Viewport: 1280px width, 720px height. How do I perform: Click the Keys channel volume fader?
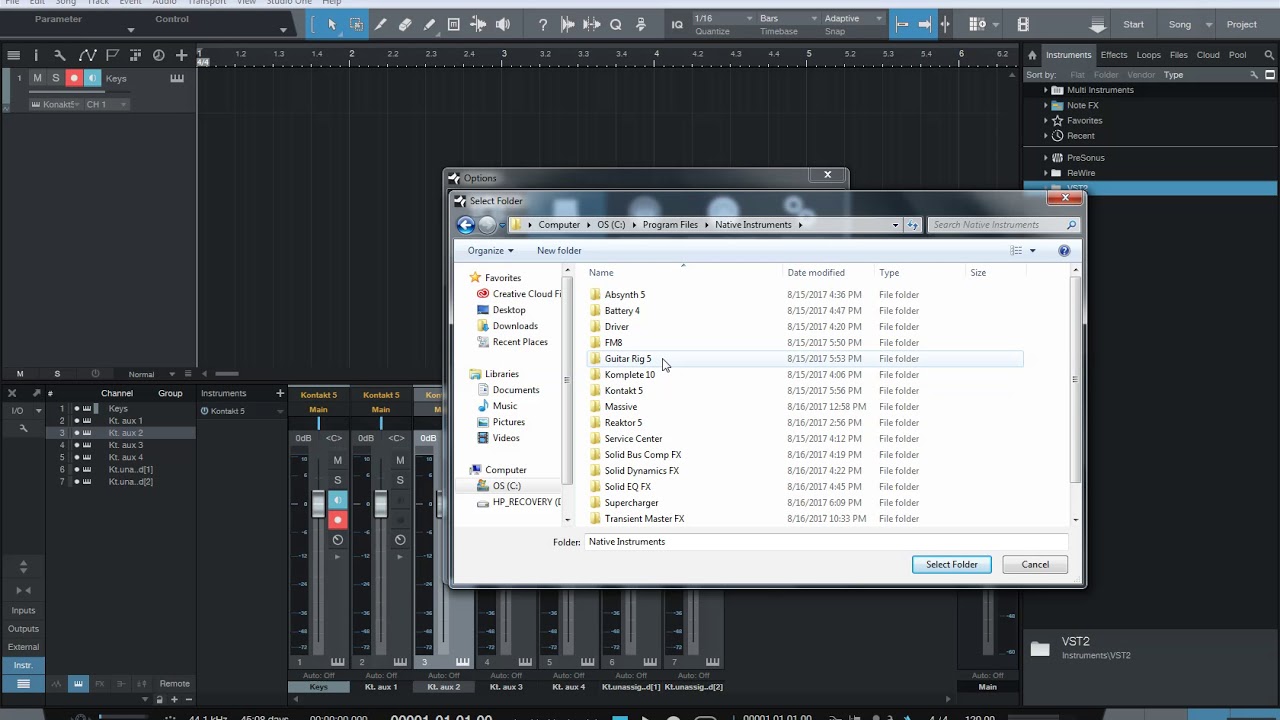point(318,504)
